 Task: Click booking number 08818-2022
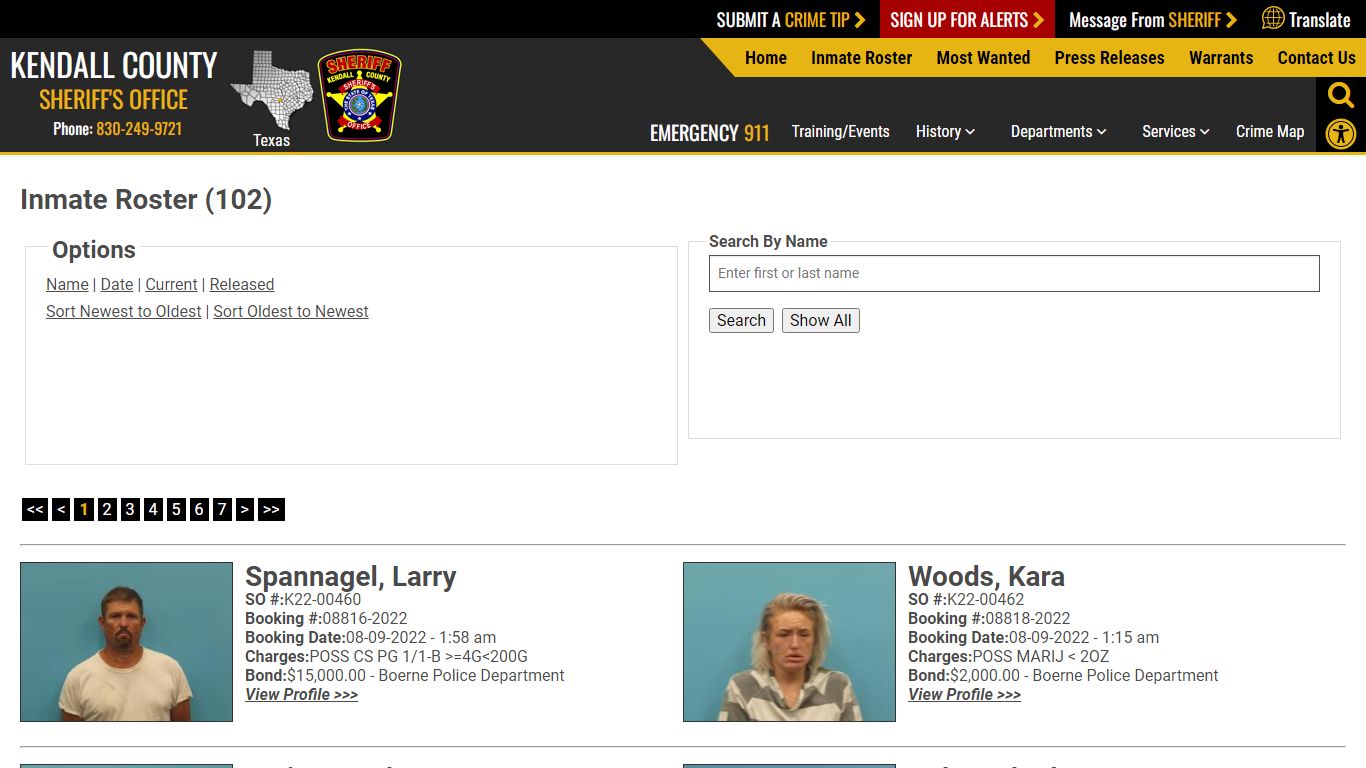click(x=1028, y=618)
